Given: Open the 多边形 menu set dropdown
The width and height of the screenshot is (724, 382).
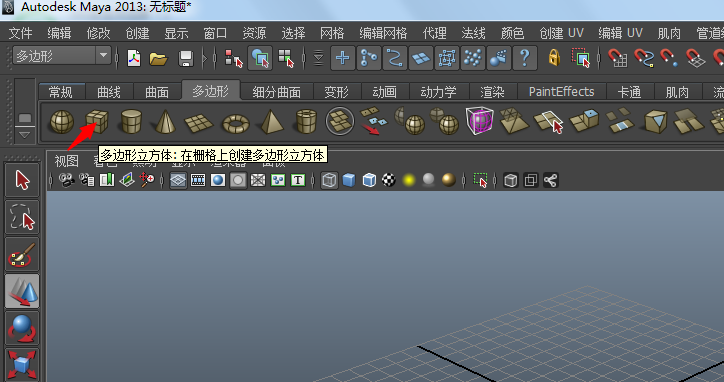Looking at the screenshot, I should [x=61, y=56].
